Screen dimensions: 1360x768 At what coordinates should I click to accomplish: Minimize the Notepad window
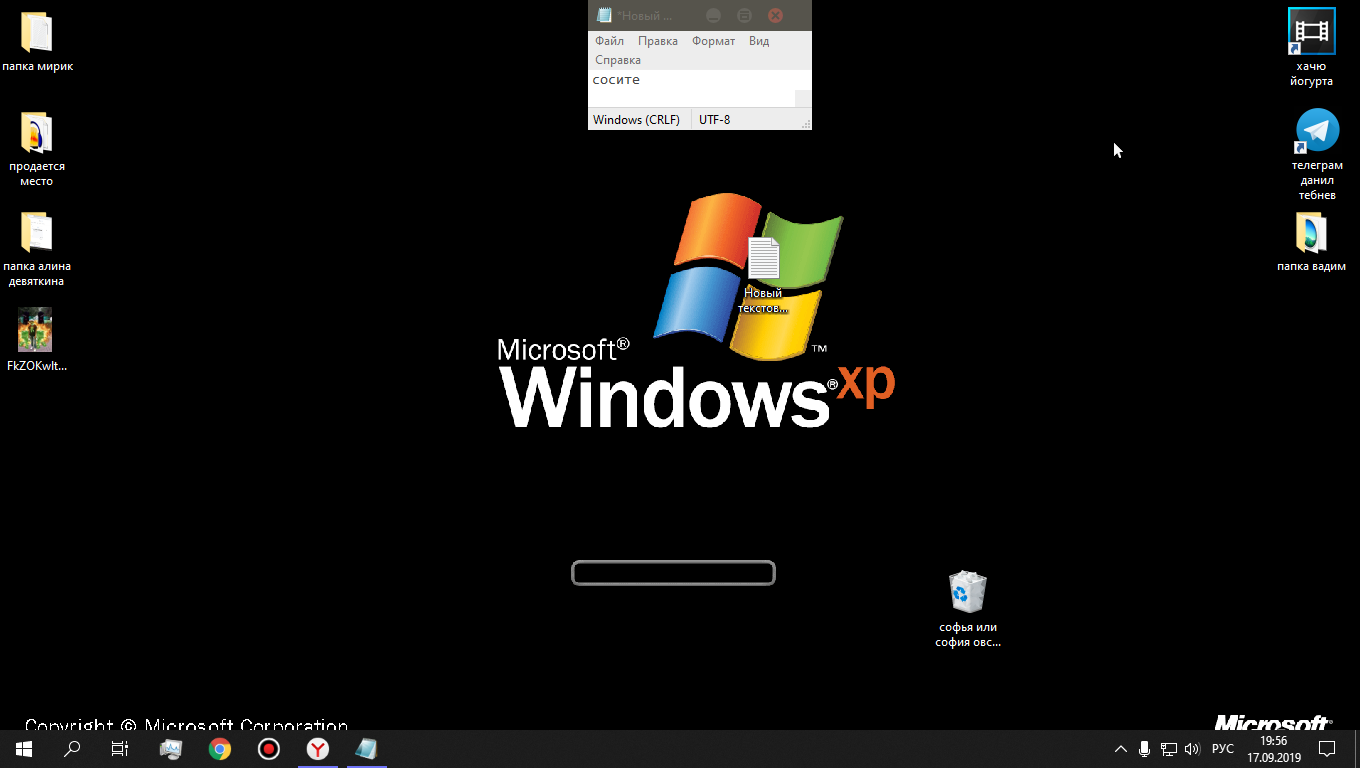pyautogui.click(x=713, y=15)
